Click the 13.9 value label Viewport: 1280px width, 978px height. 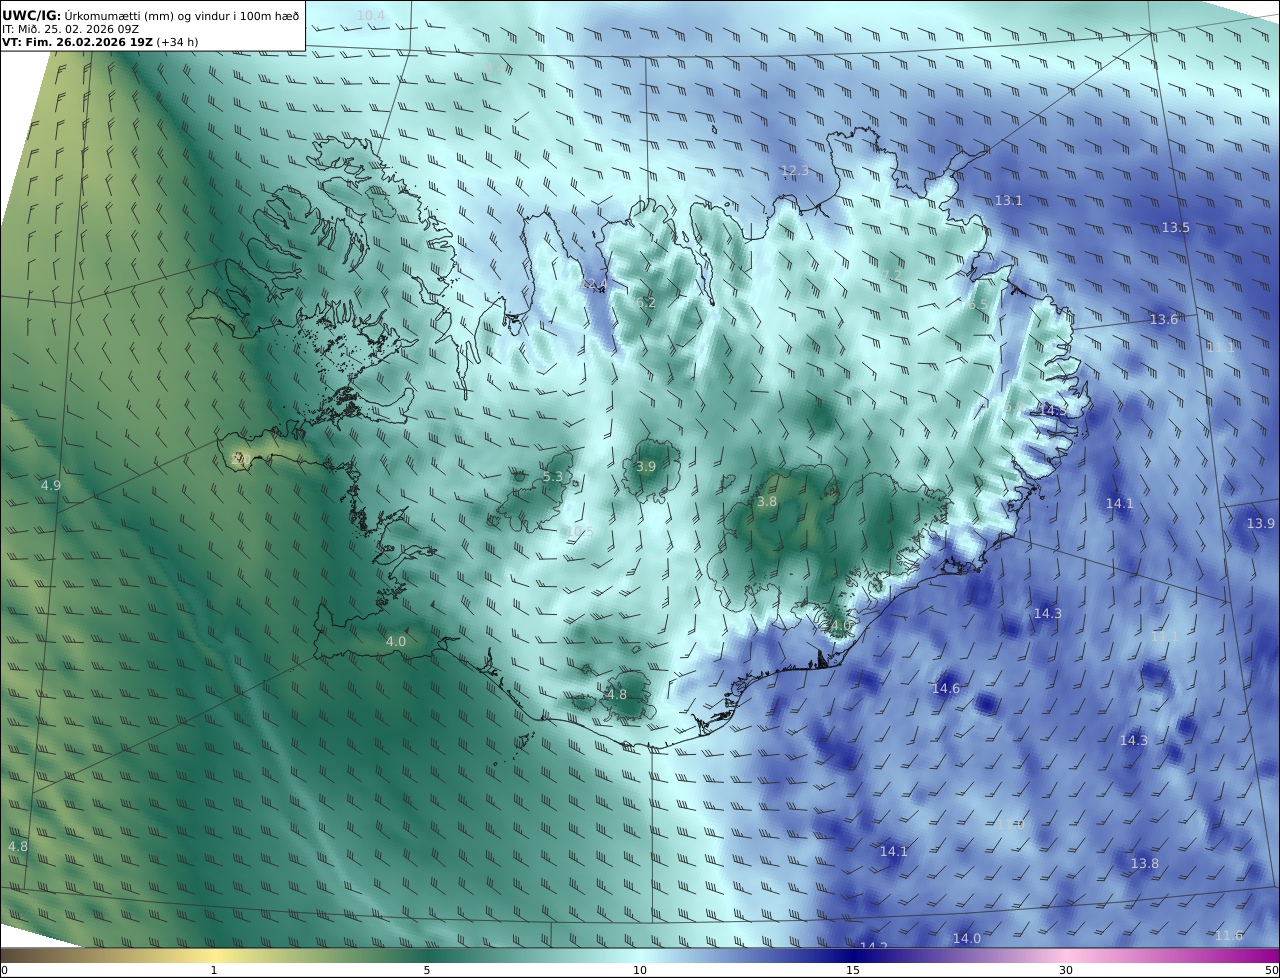point(1261,524)
